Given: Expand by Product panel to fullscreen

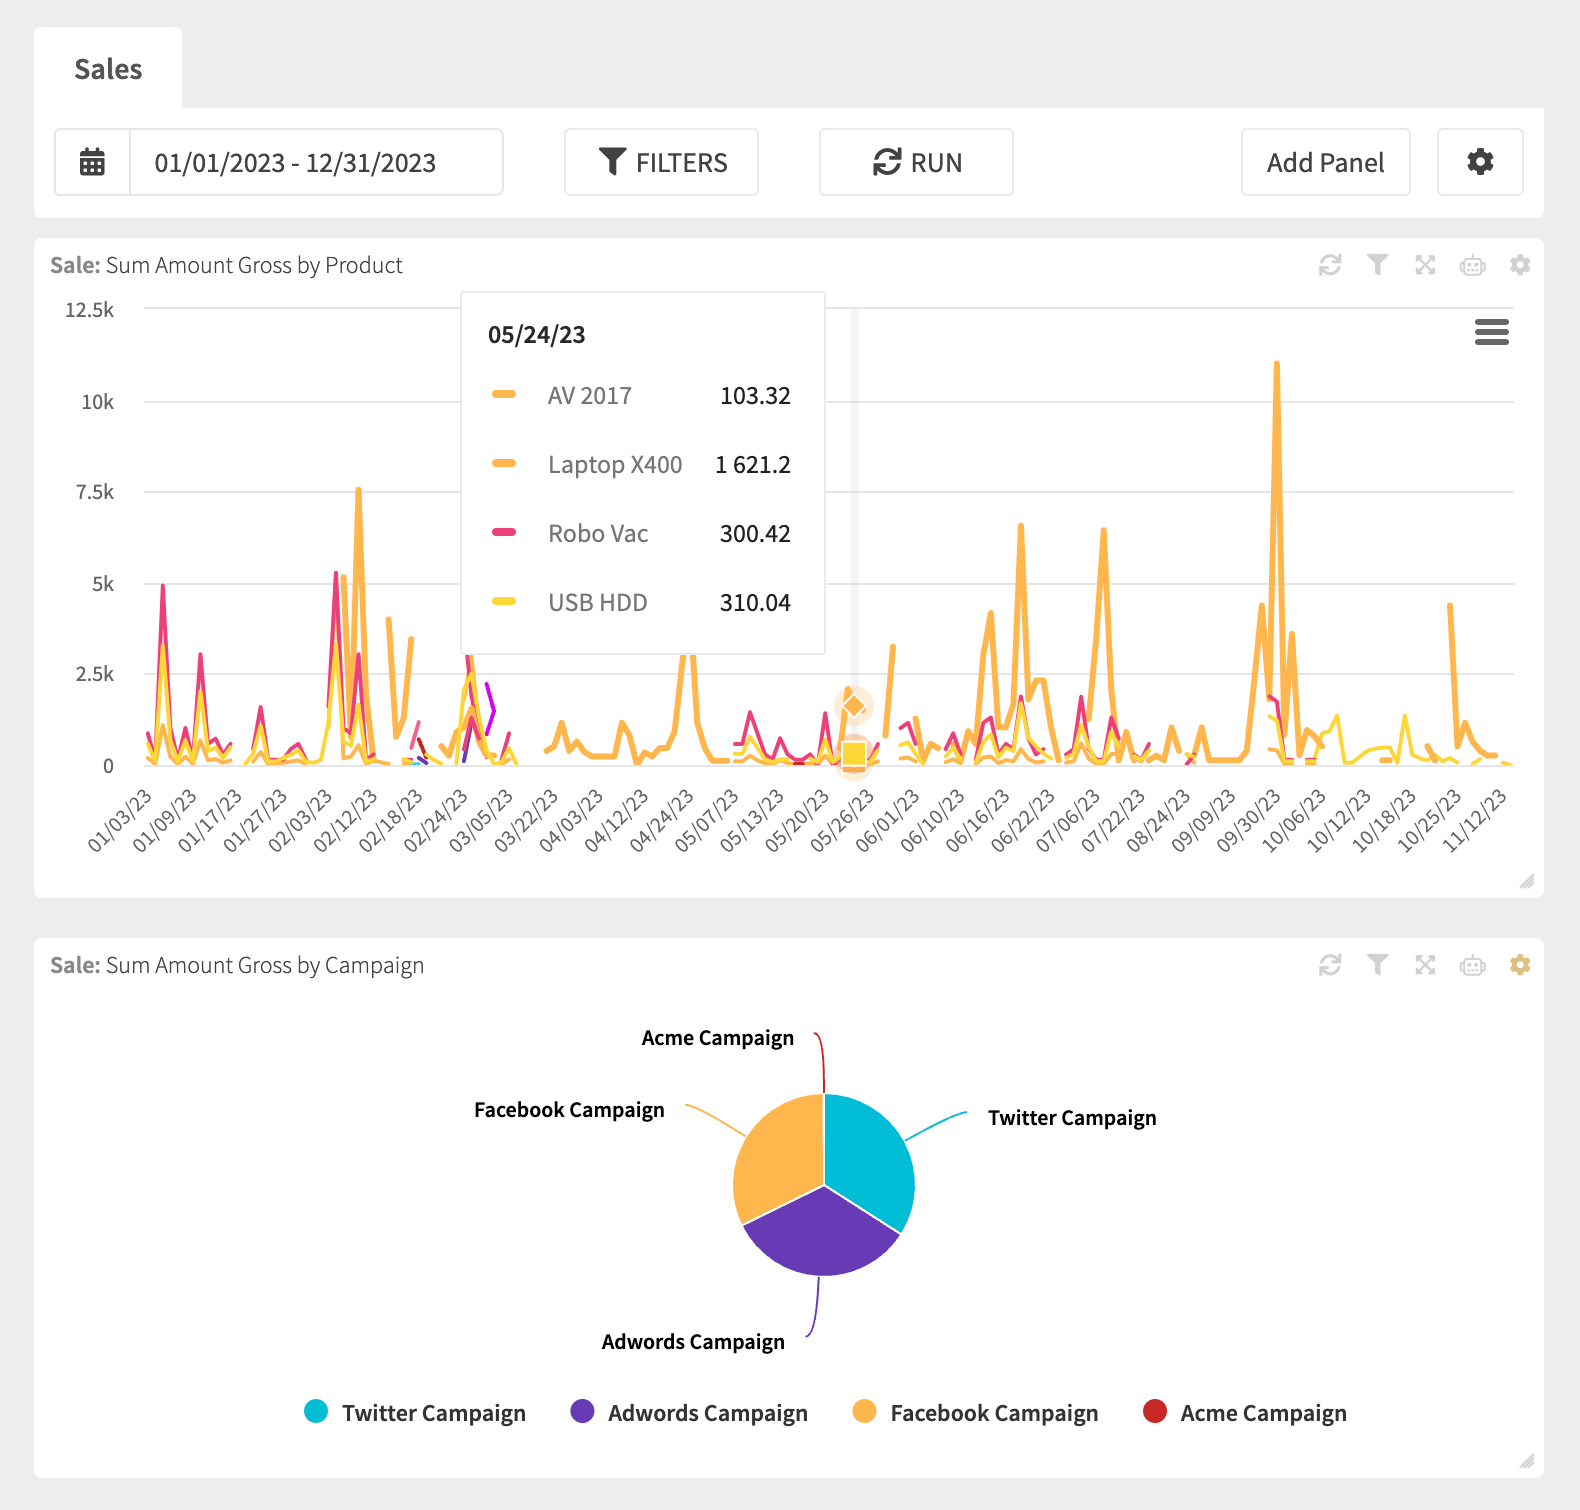Looking at the screenshot, I should coord(1425,265).
